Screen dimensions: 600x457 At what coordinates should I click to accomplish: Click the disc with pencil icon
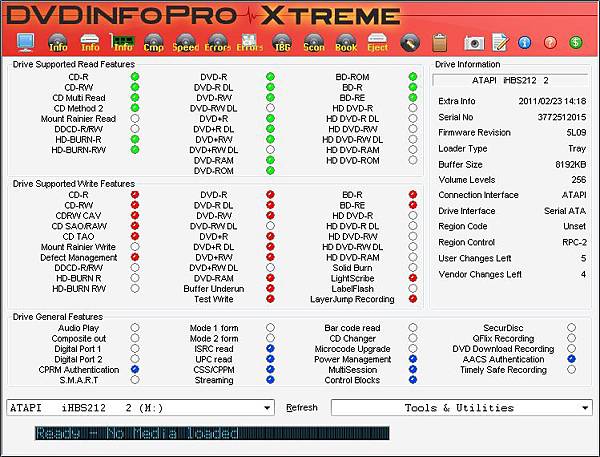(410, 42)
